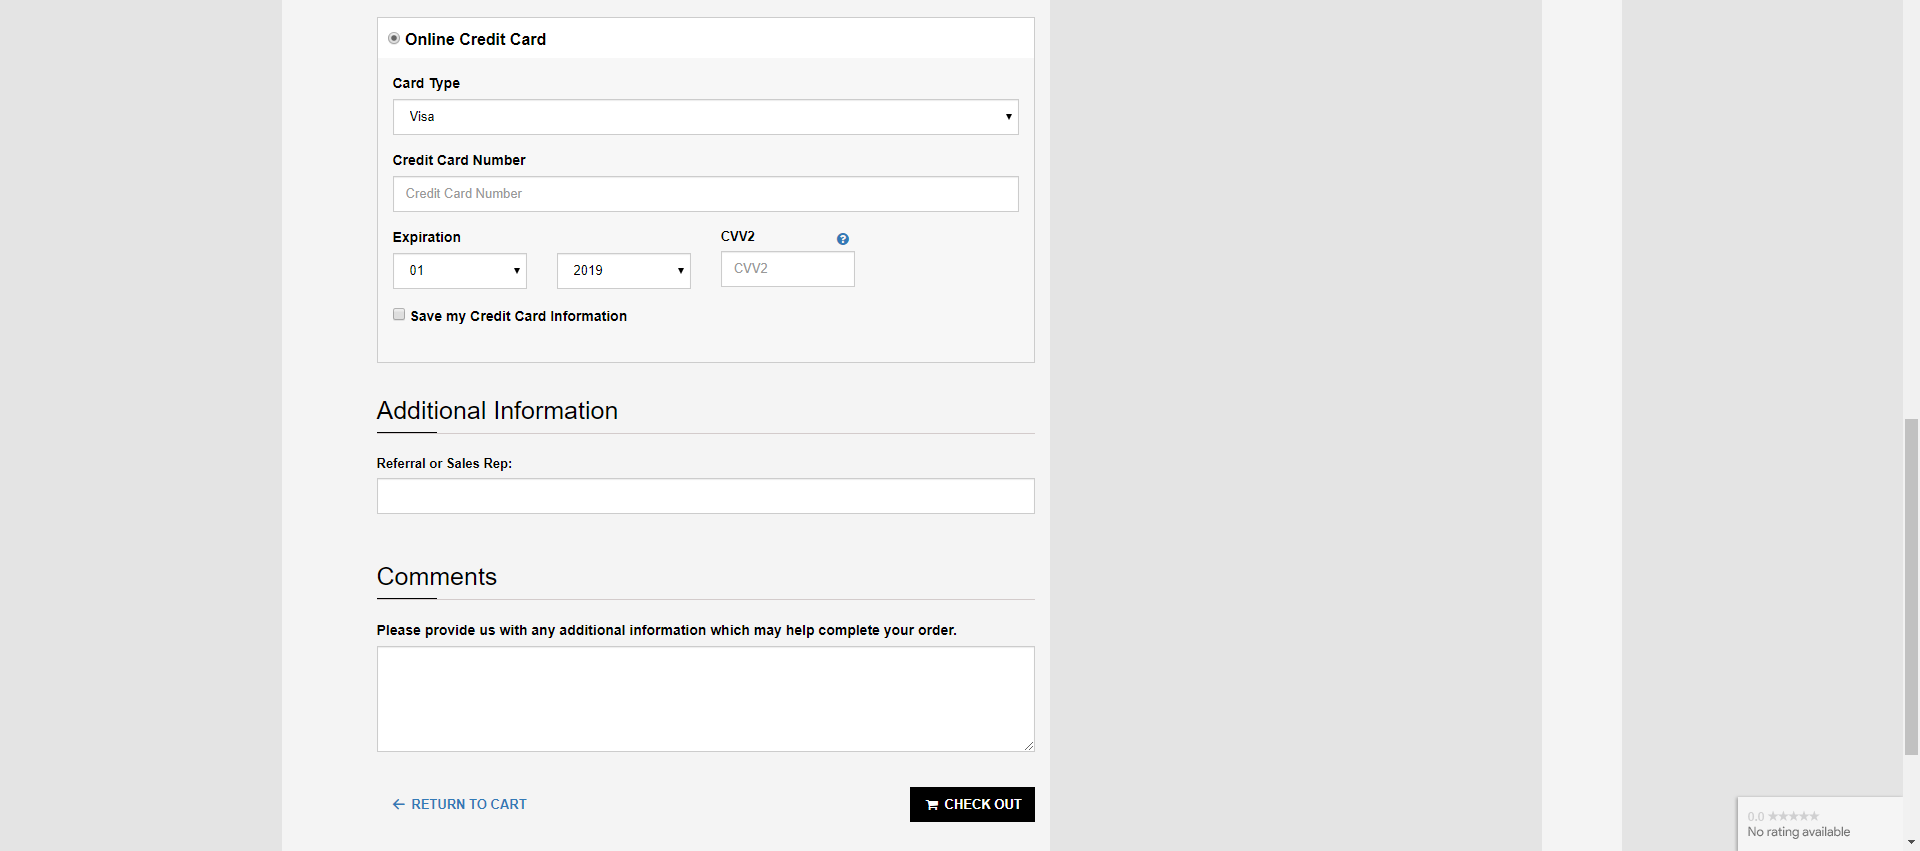Click the Comments box resize handle
Viewport: 1920px width, 851px height.
(1028, 745)
